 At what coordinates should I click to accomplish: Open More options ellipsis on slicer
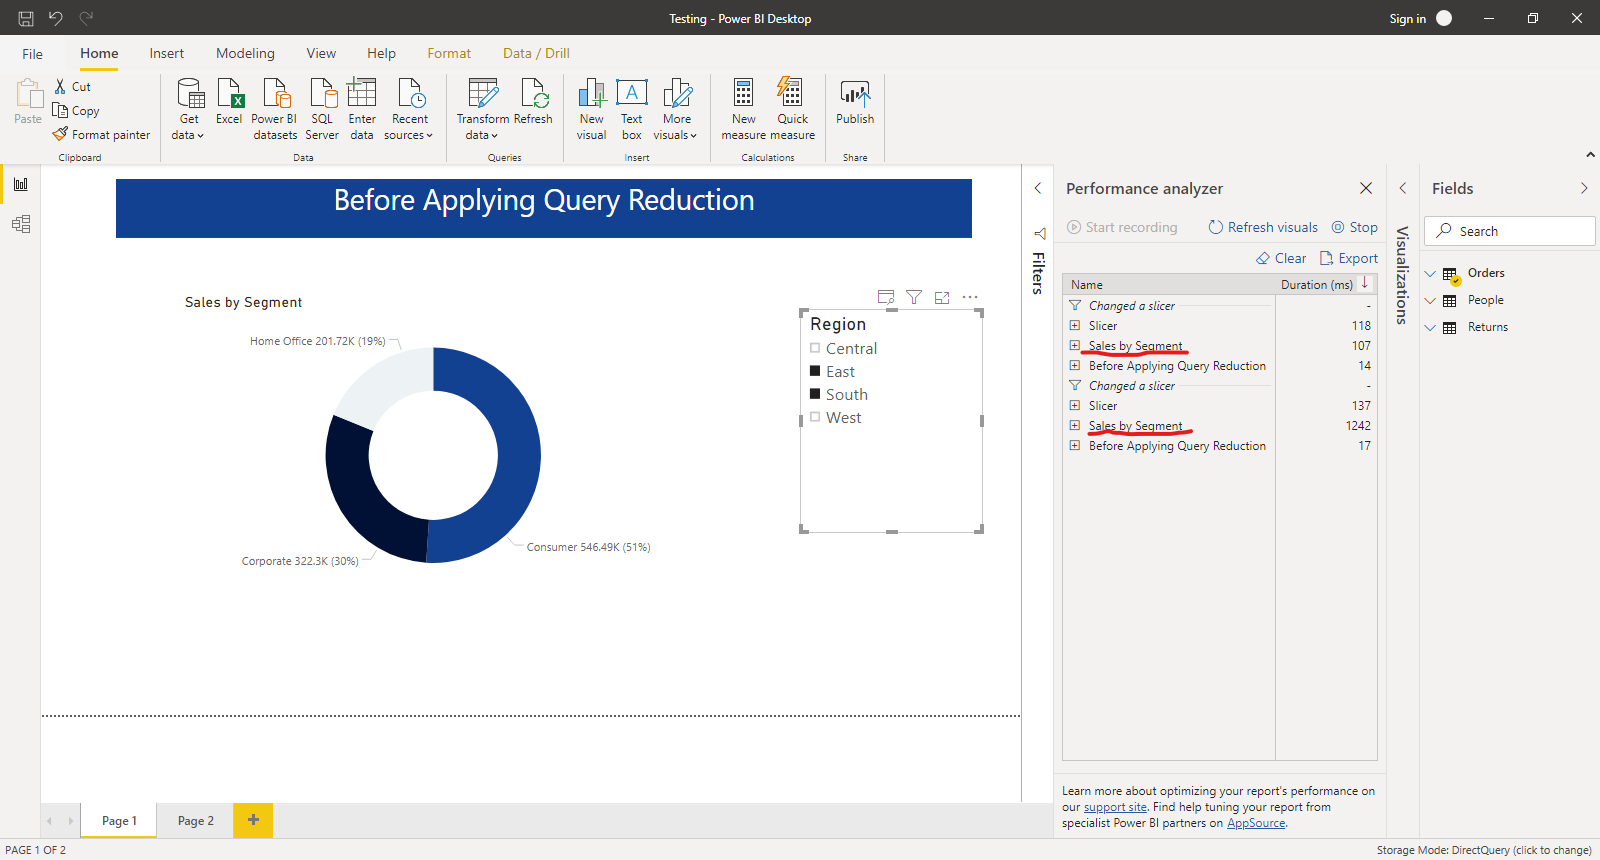pos(970,297)
